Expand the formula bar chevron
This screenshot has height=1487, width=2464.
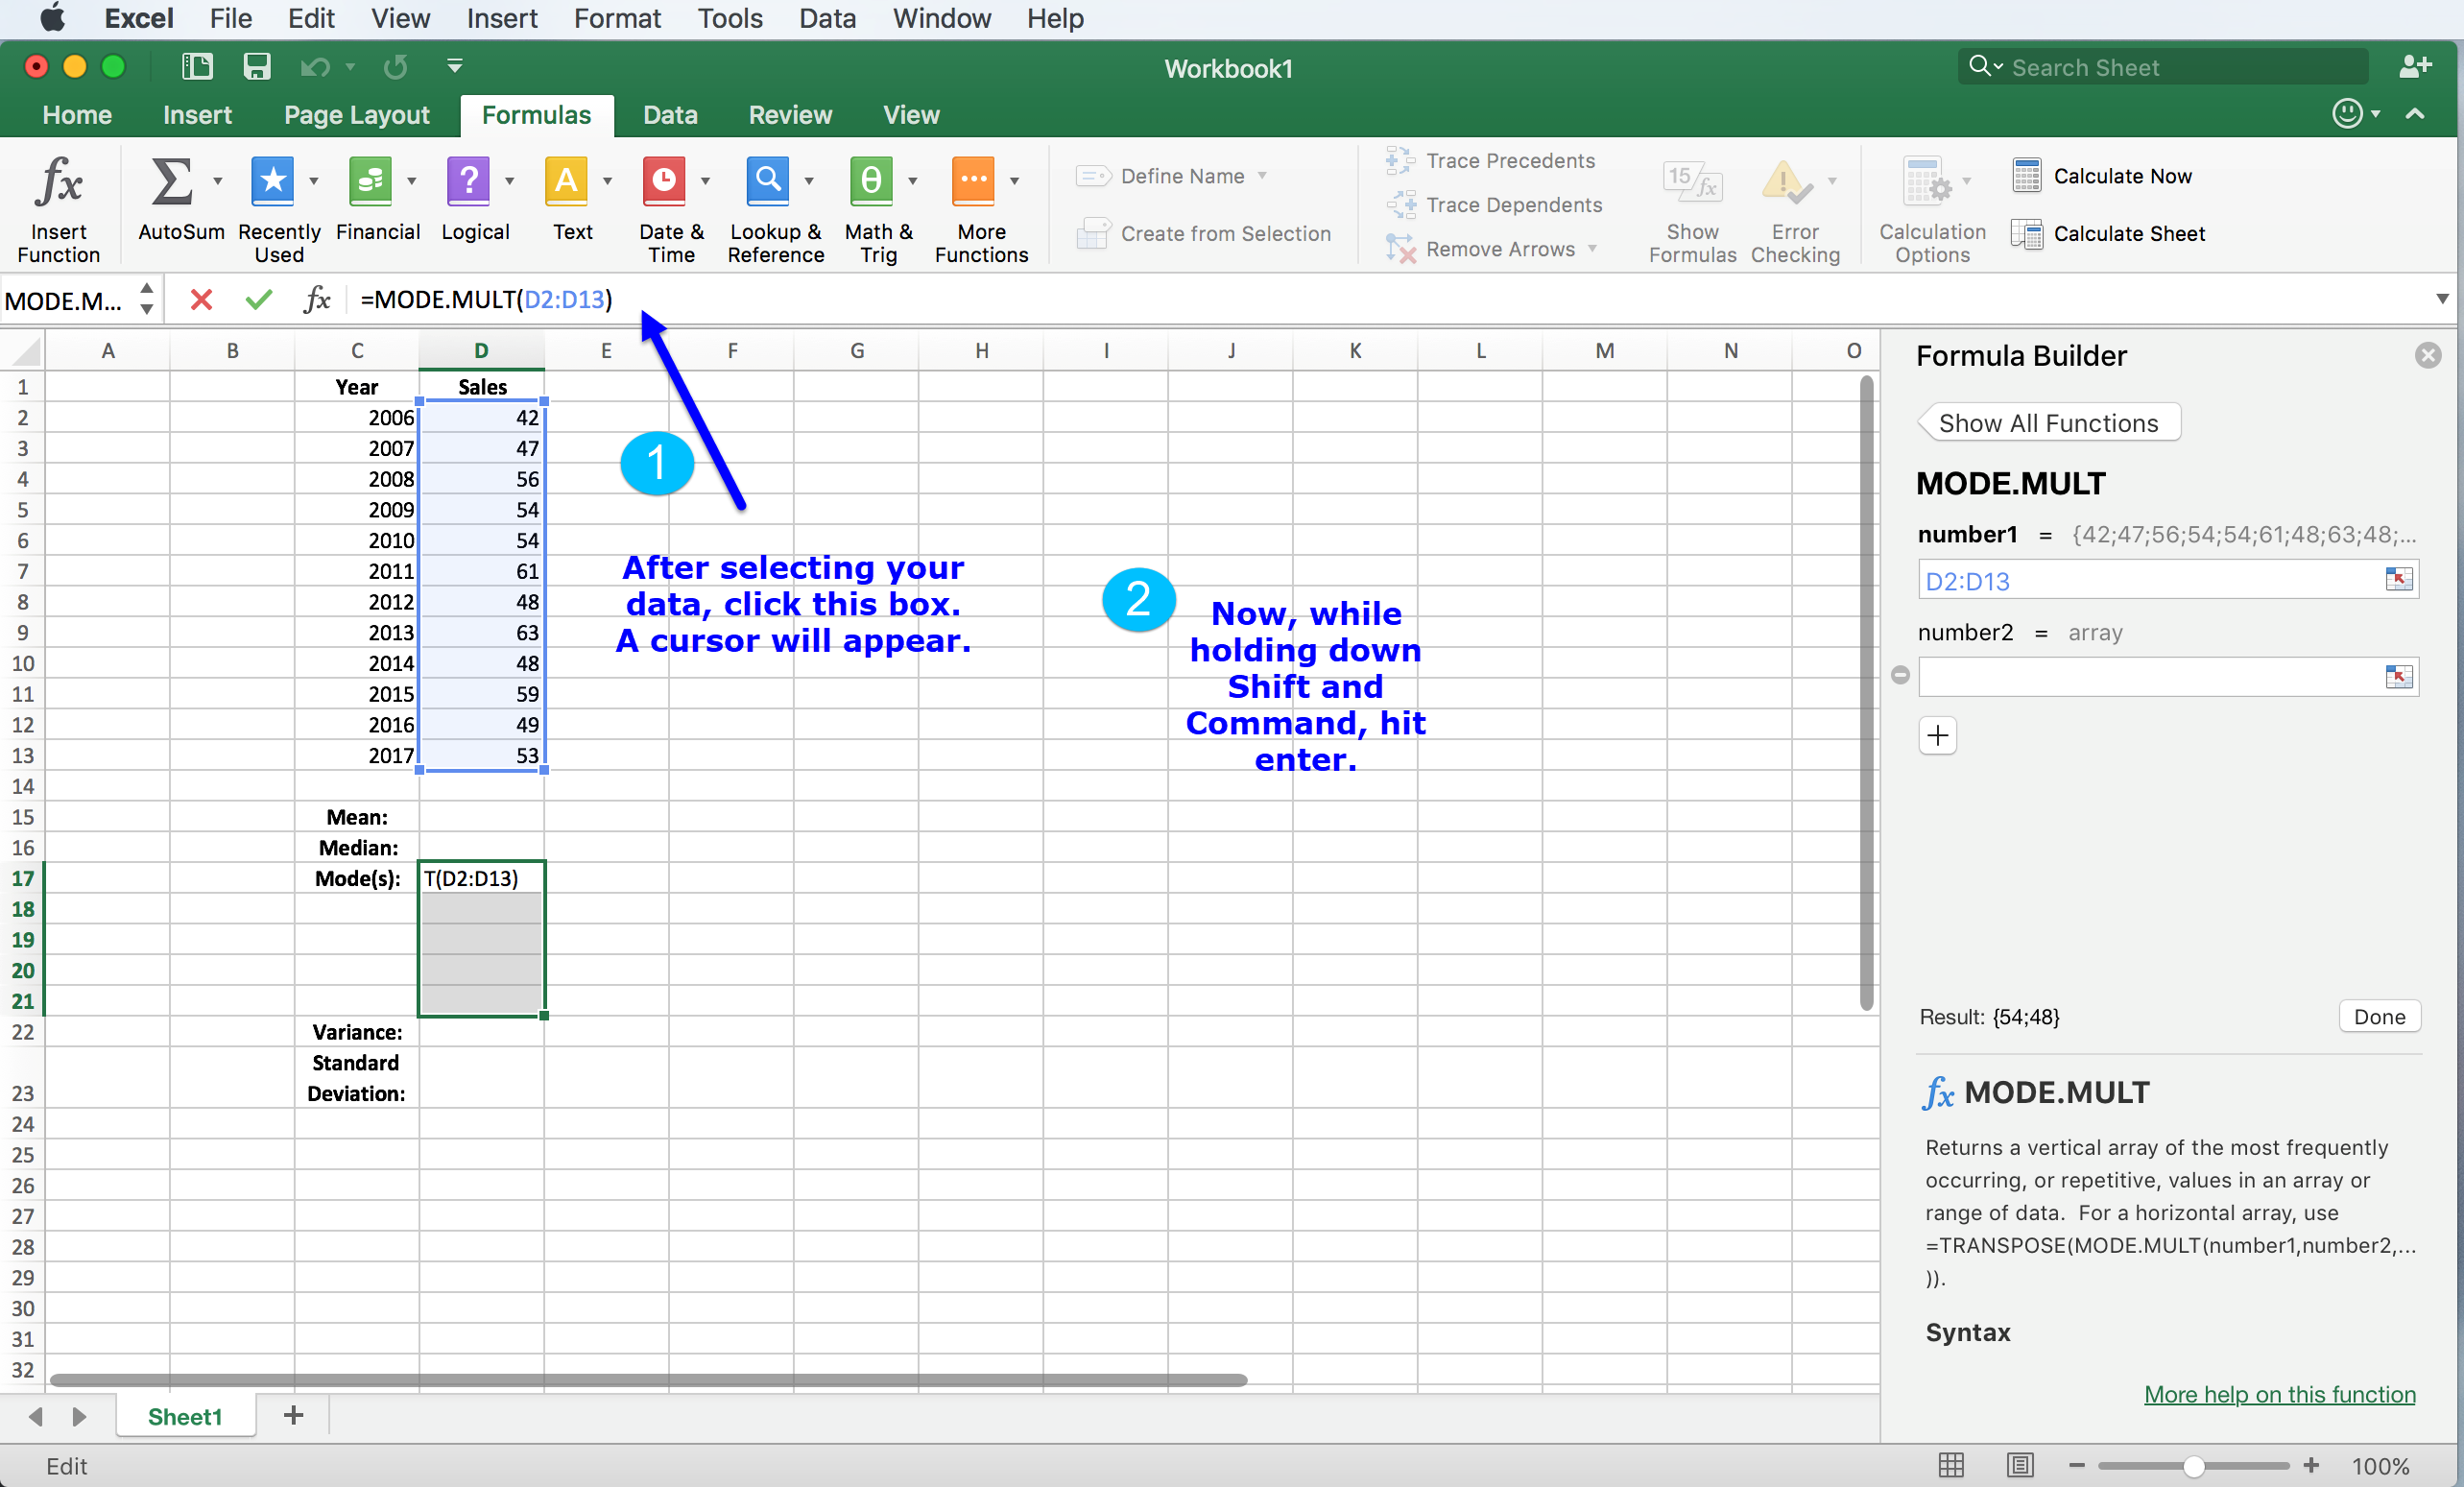[2442, 299]
